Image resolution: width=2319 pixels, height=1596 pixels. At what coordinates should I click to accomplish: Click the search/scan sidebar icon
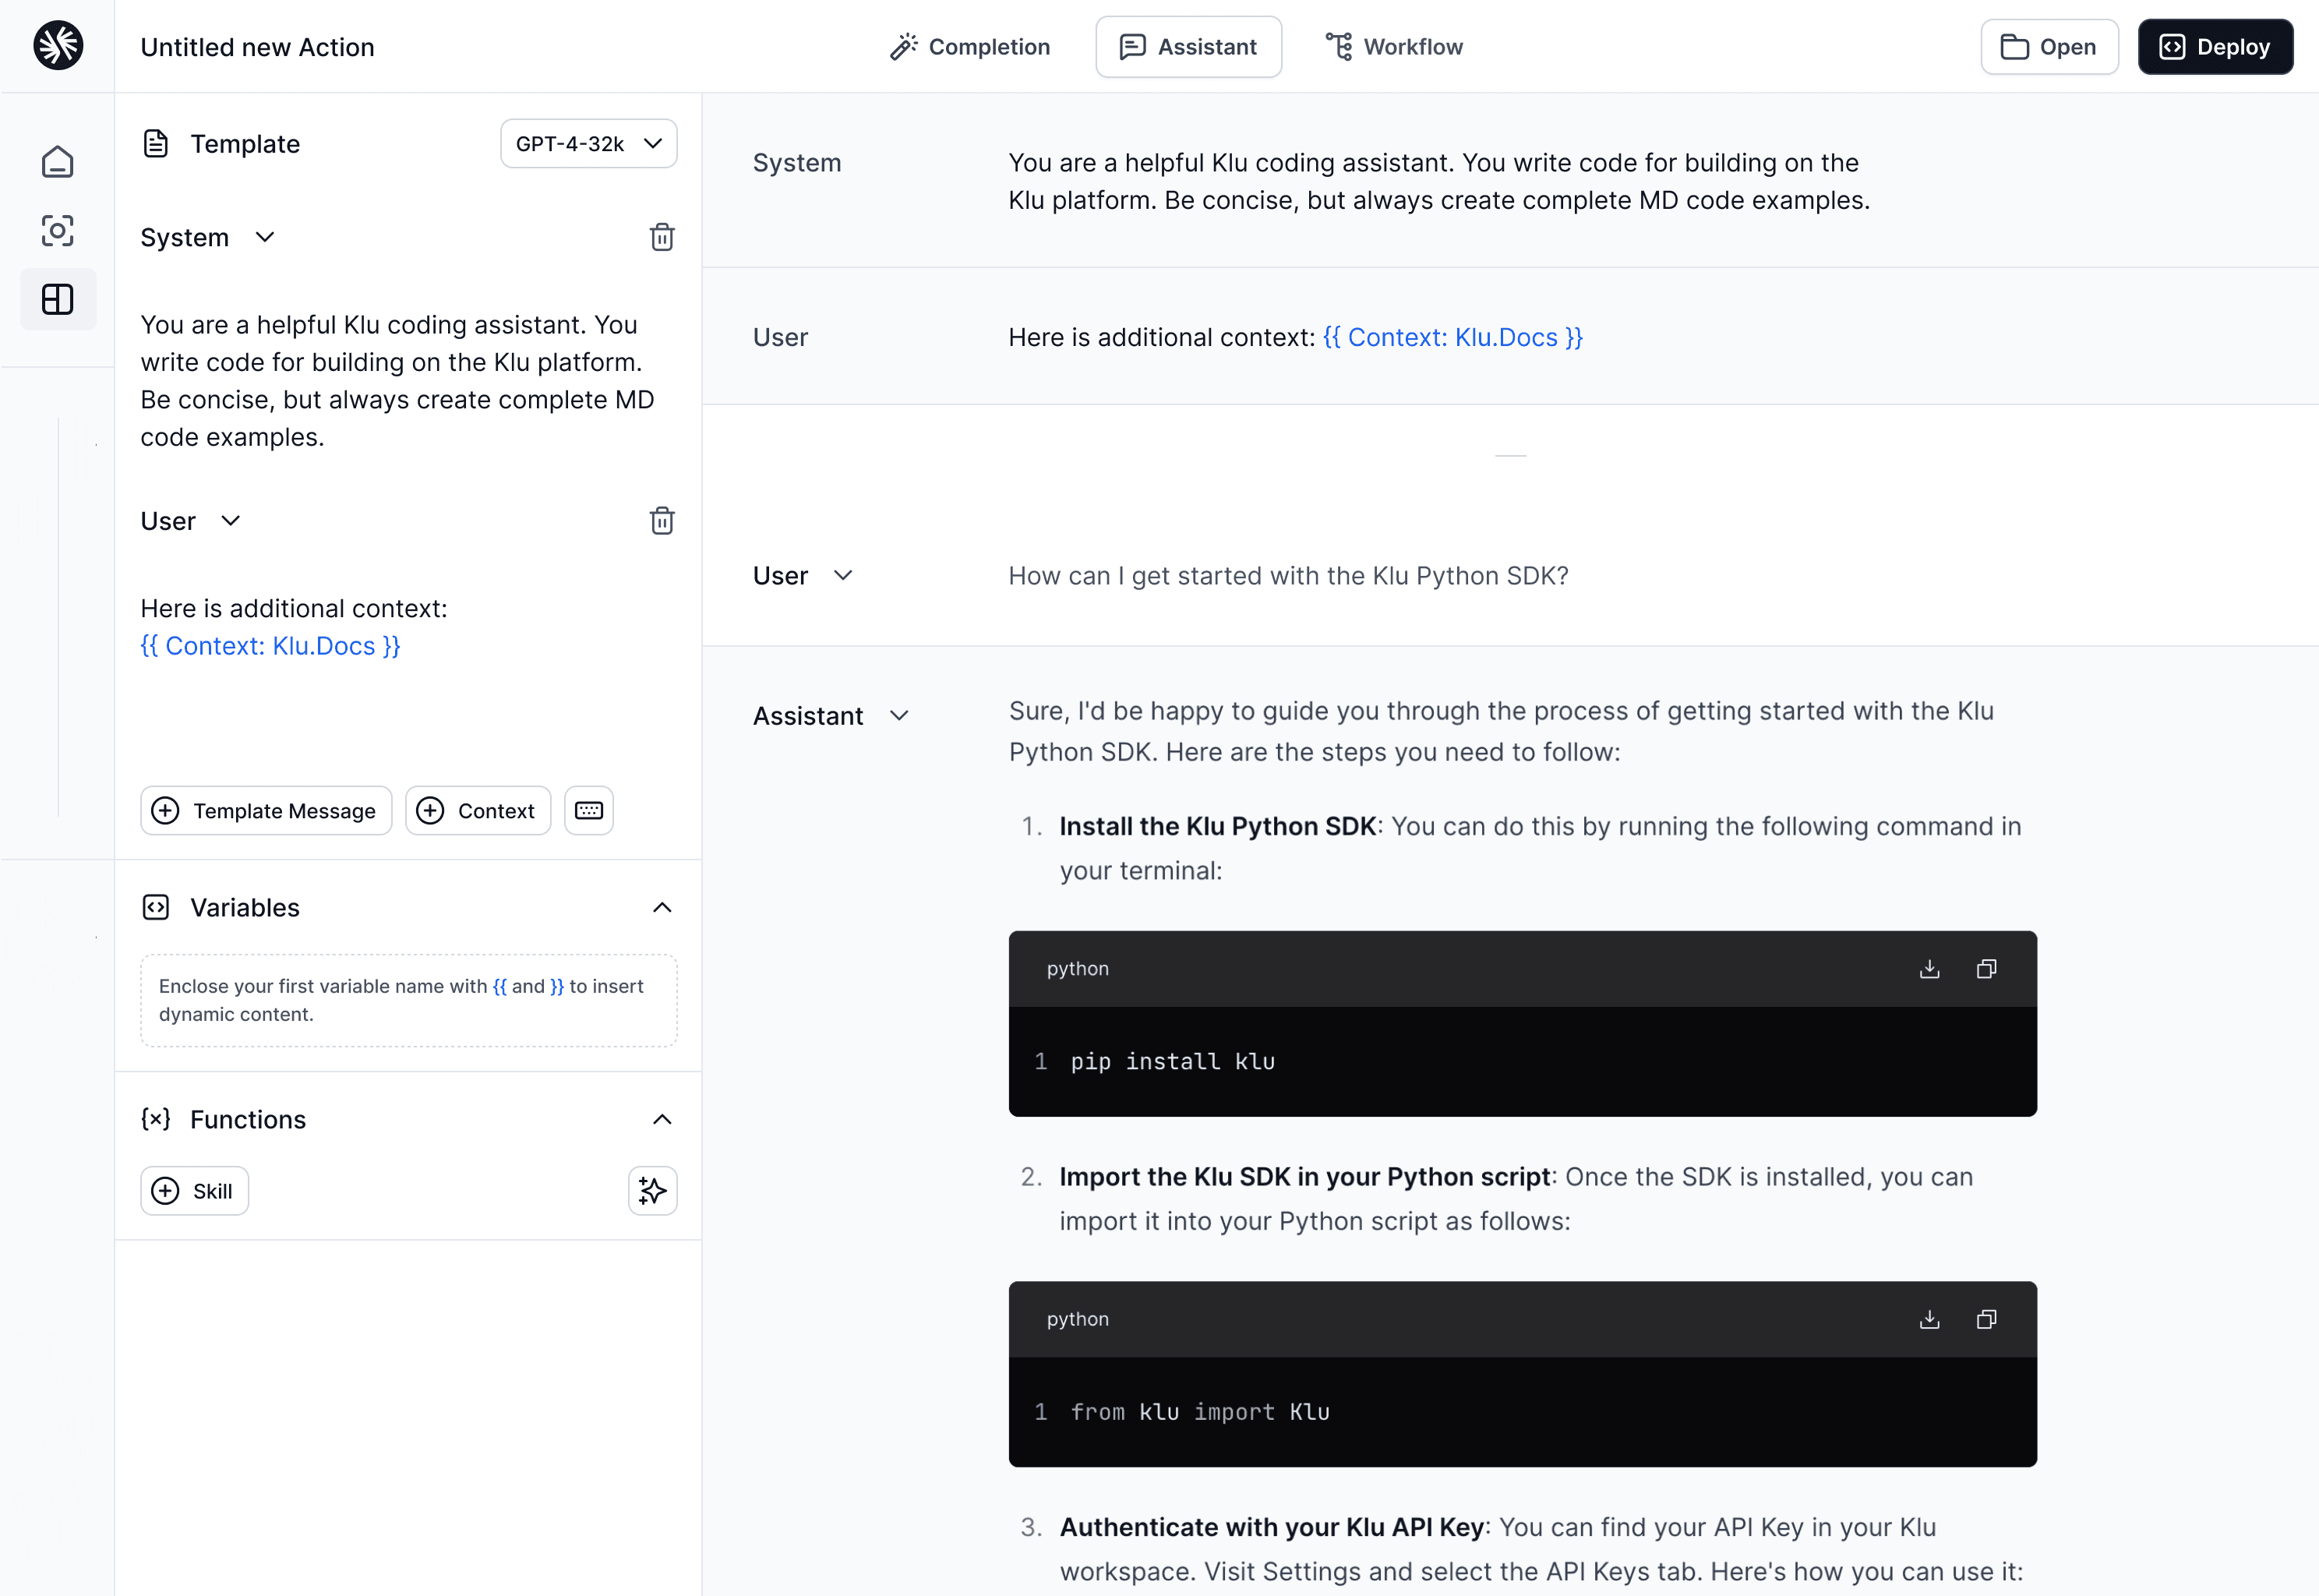point(56,231)
